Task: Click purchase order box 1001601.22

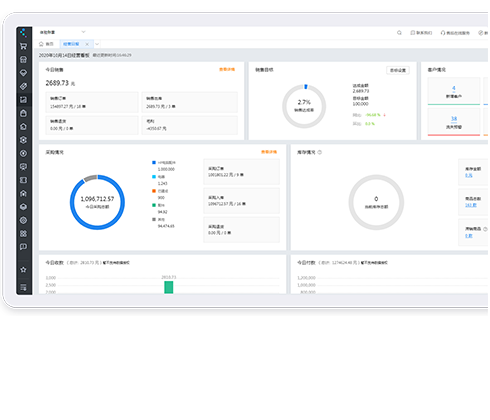Action: (x=242, y=172)
